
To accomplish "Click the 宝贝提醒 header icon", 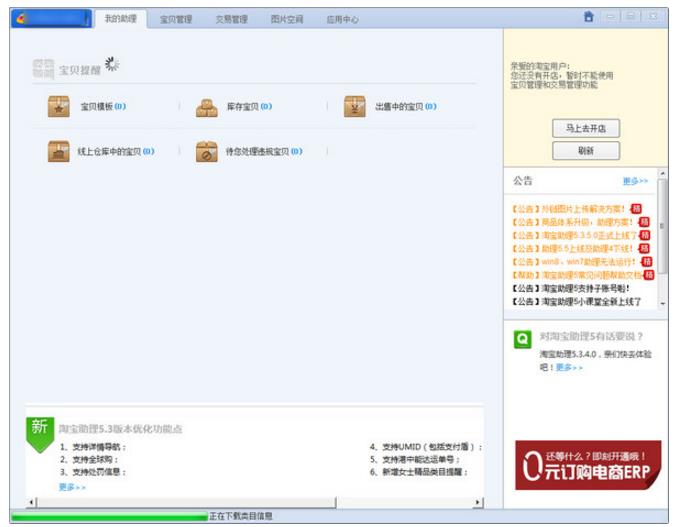I will coord(43,69).
